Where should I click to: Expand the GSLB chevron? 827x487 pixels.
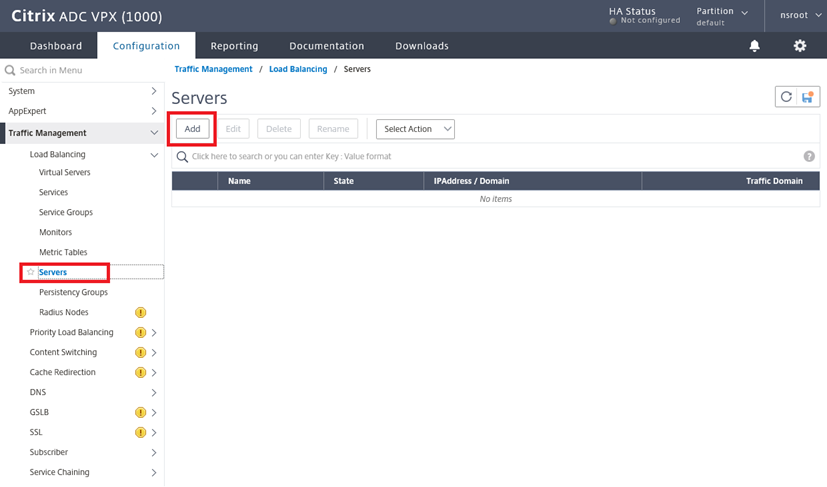[154, 413]
